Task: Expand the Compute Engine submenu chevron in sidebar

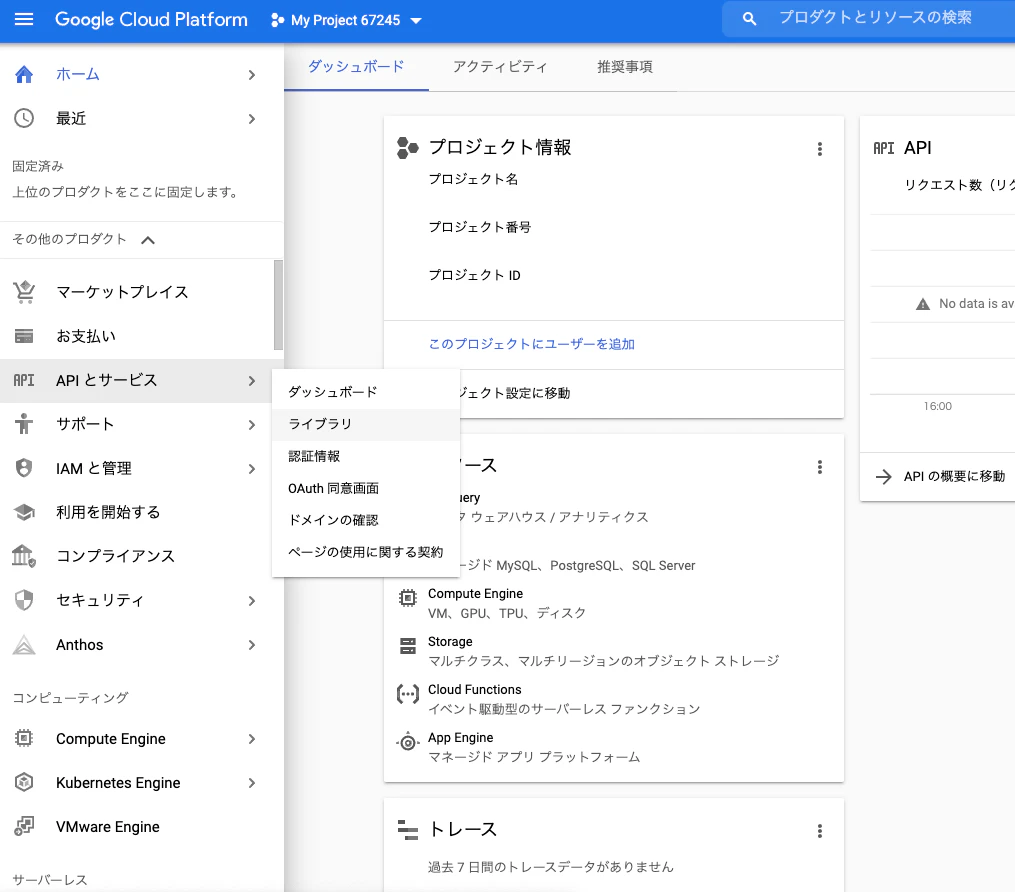Action: tap(252, 739)
